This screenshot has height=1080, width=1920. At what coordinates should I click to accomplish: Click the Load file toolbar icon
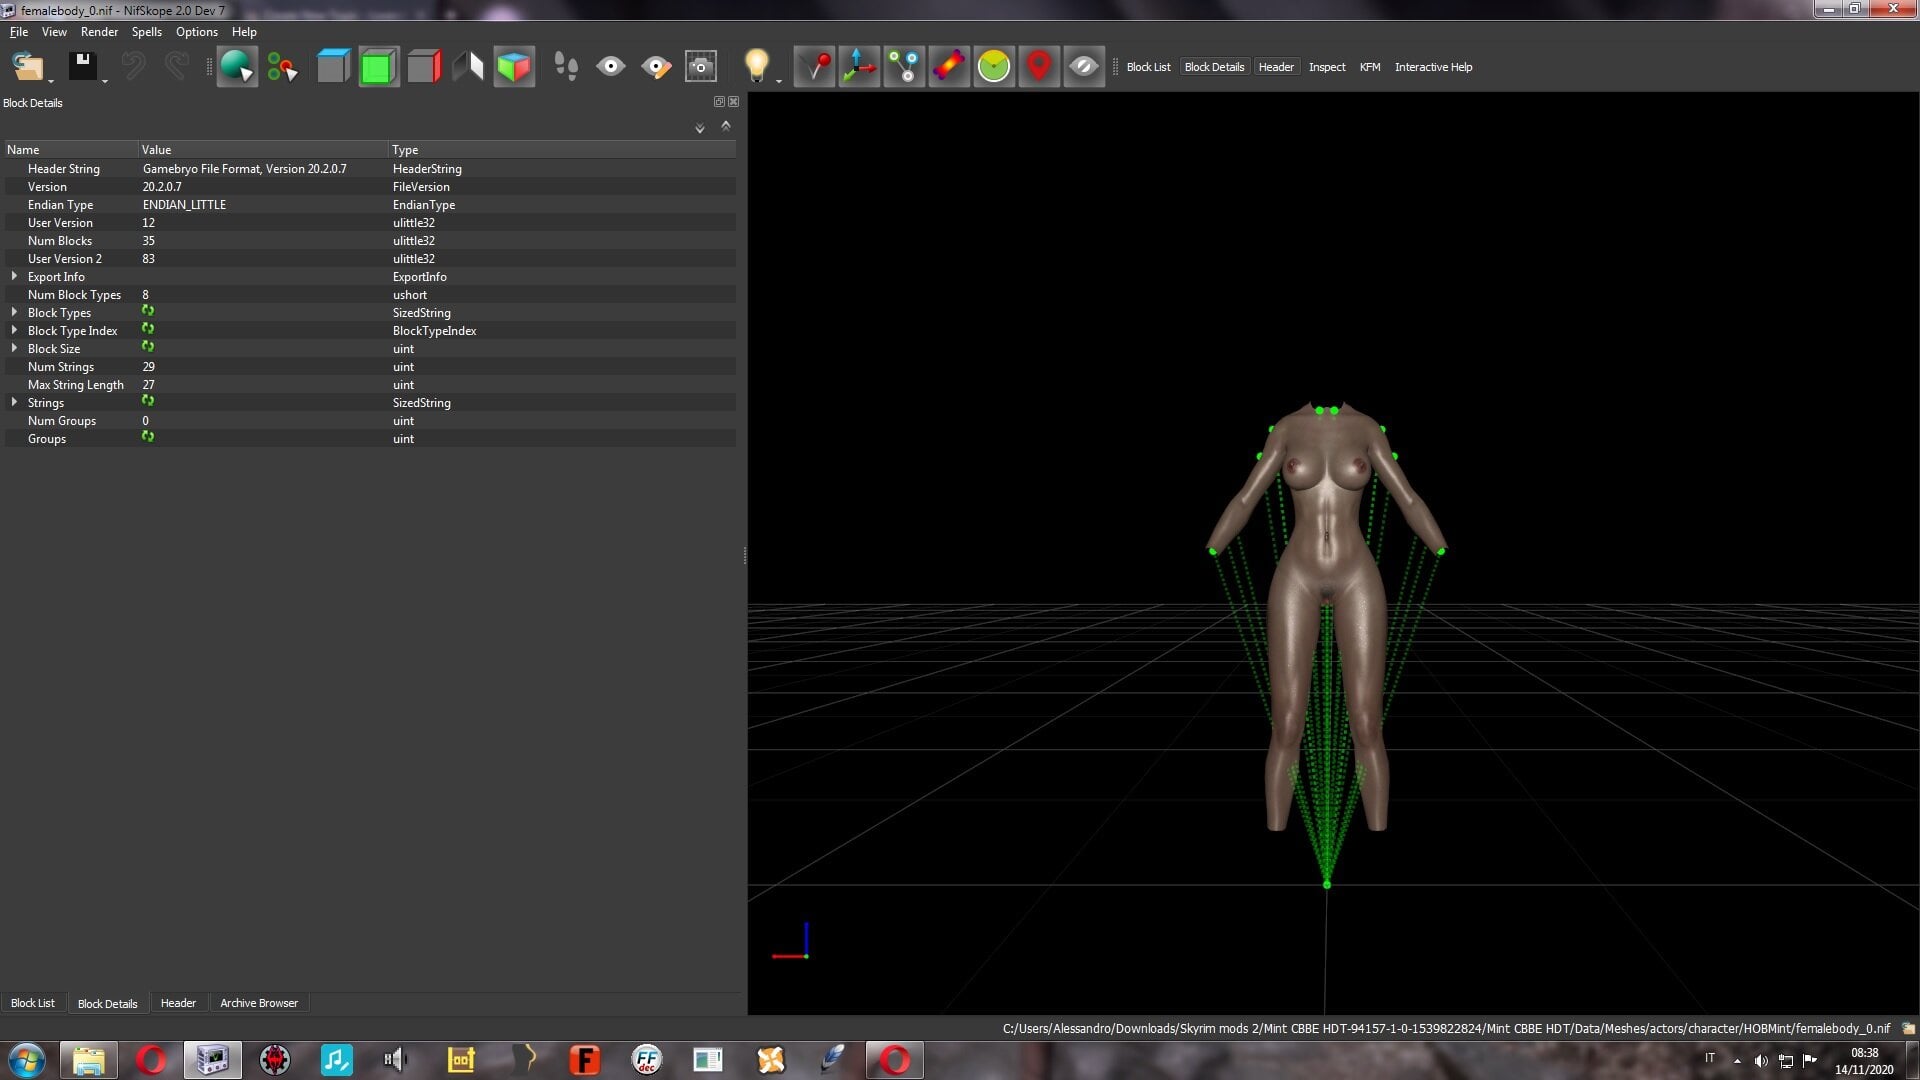[x=27, y=67]
